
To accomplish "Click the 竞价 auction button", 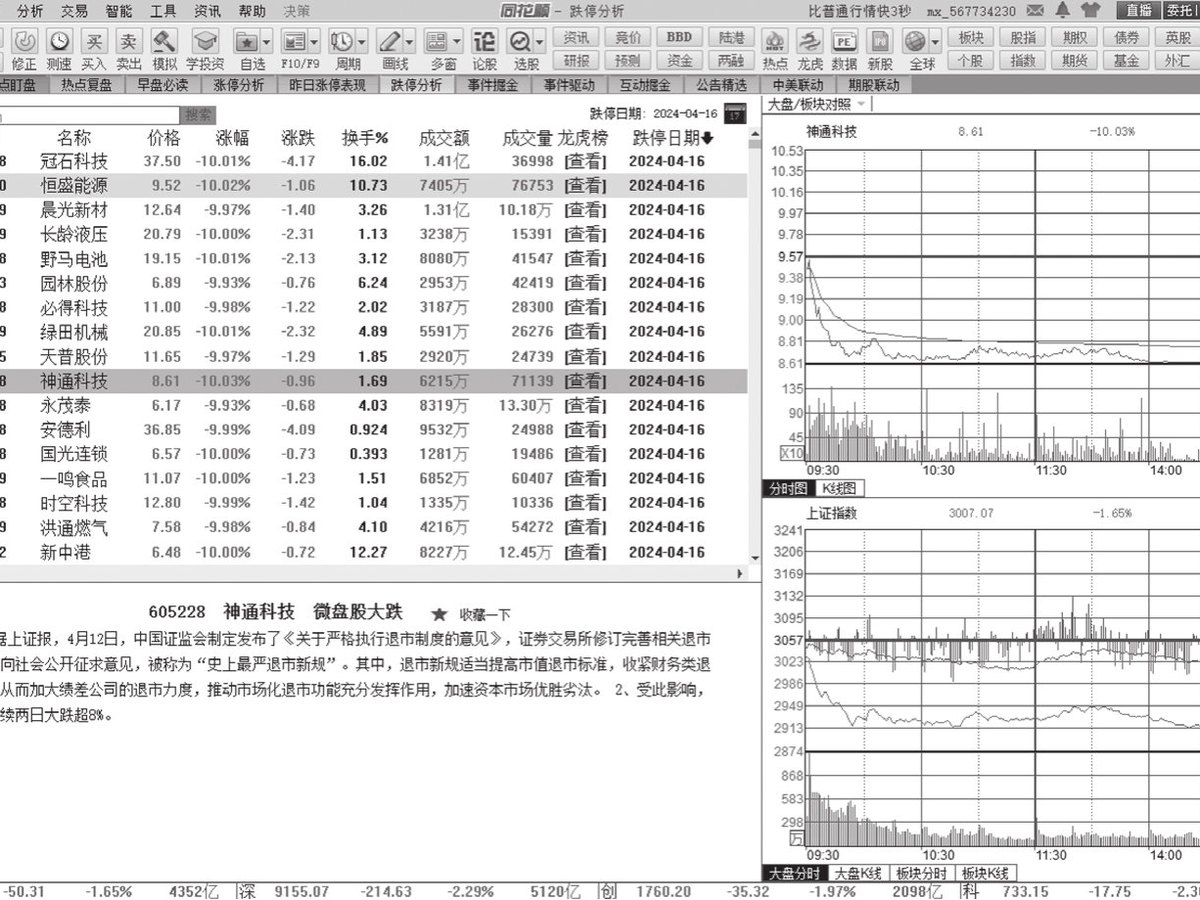I will pos(628,37).
